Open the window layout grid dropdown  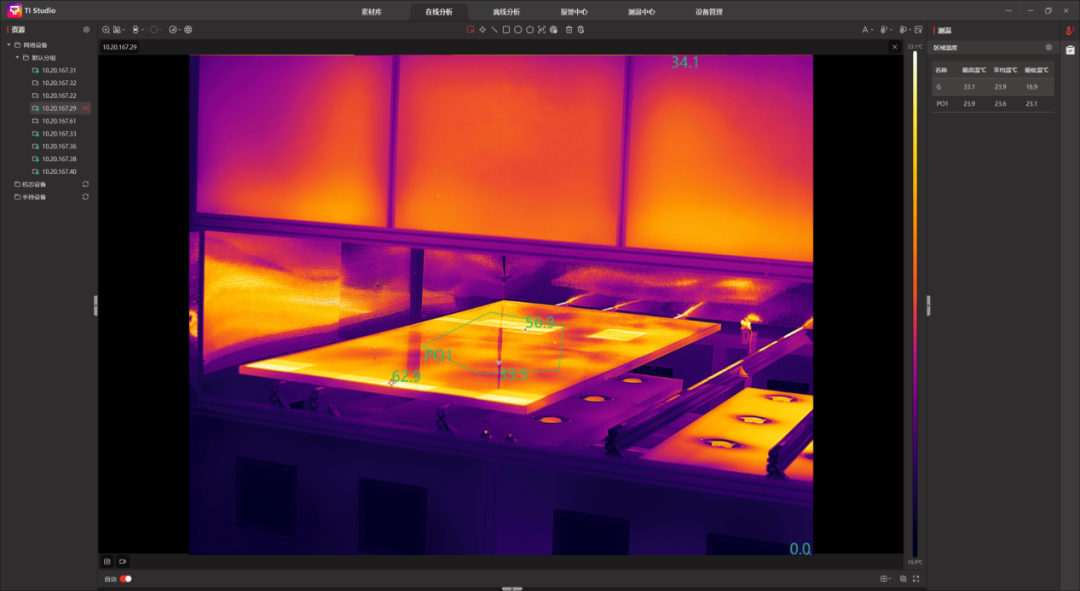click(885, 579)
